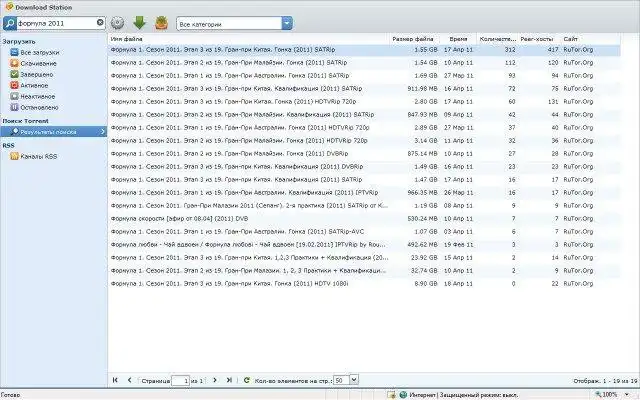Select row Гран-При Австралии. Гонка SATRip 1.69 GB
The width and height of the screenshot is (640, 400).
[364, 76]
